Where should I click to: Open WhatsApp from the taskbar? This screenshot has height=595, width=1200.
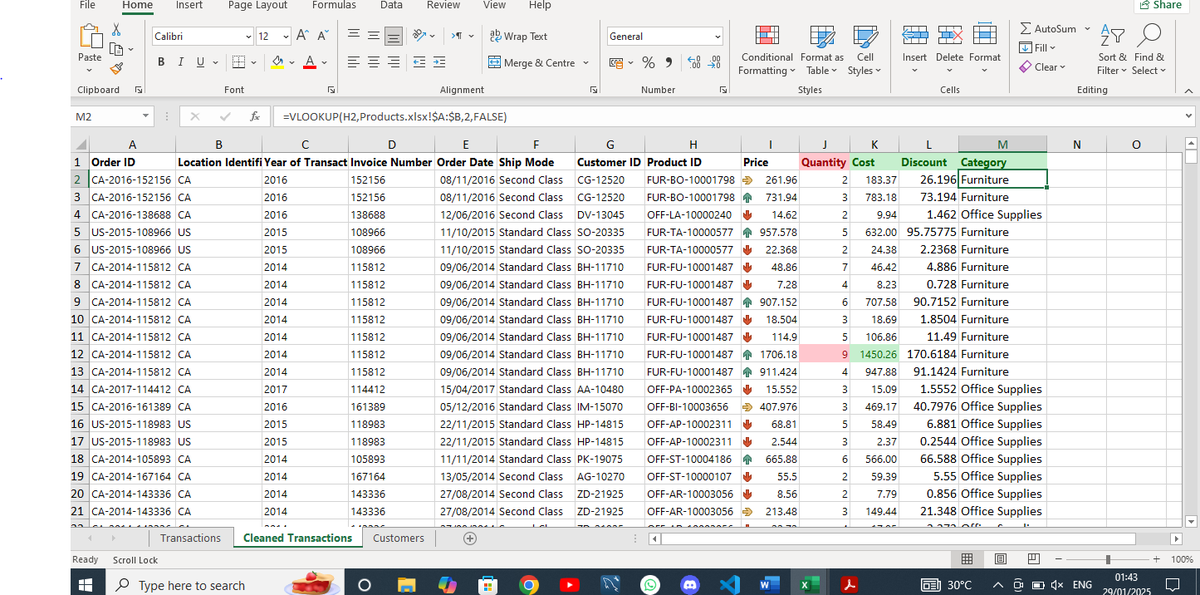tap(649, 585)
